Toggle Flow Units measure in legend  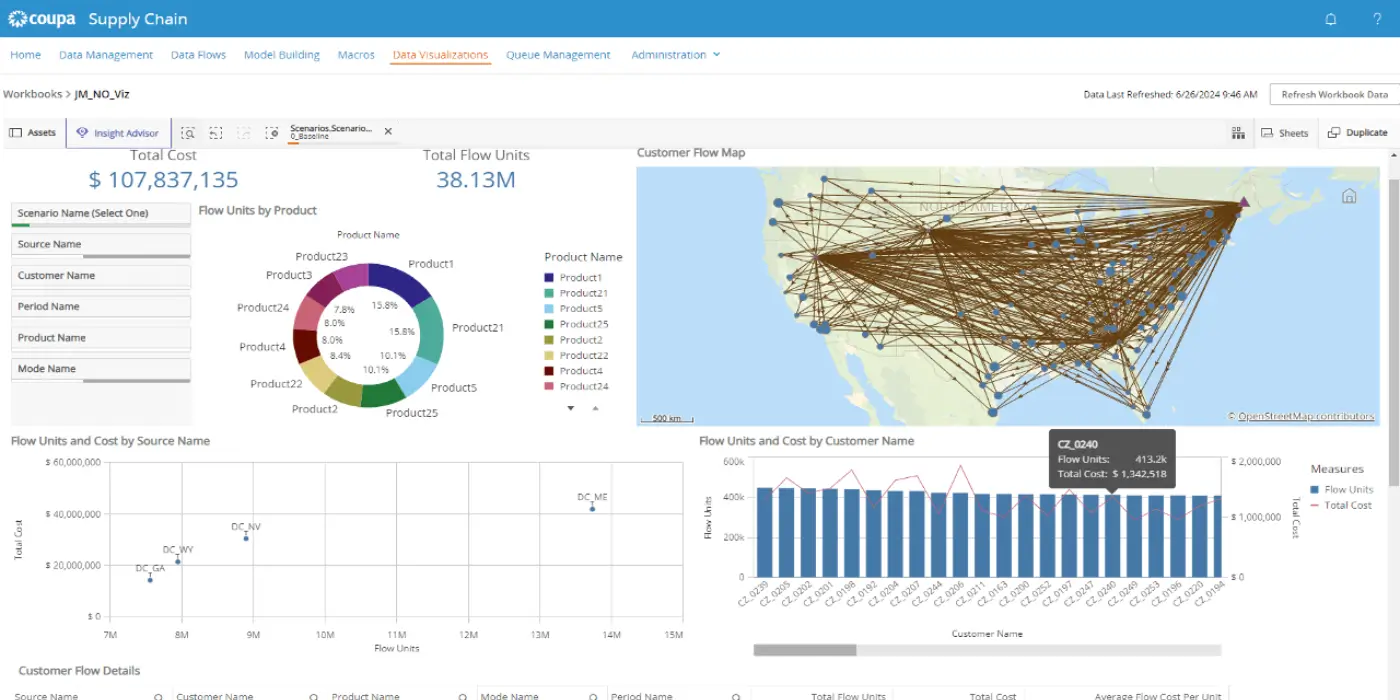tap(1341, 490)
